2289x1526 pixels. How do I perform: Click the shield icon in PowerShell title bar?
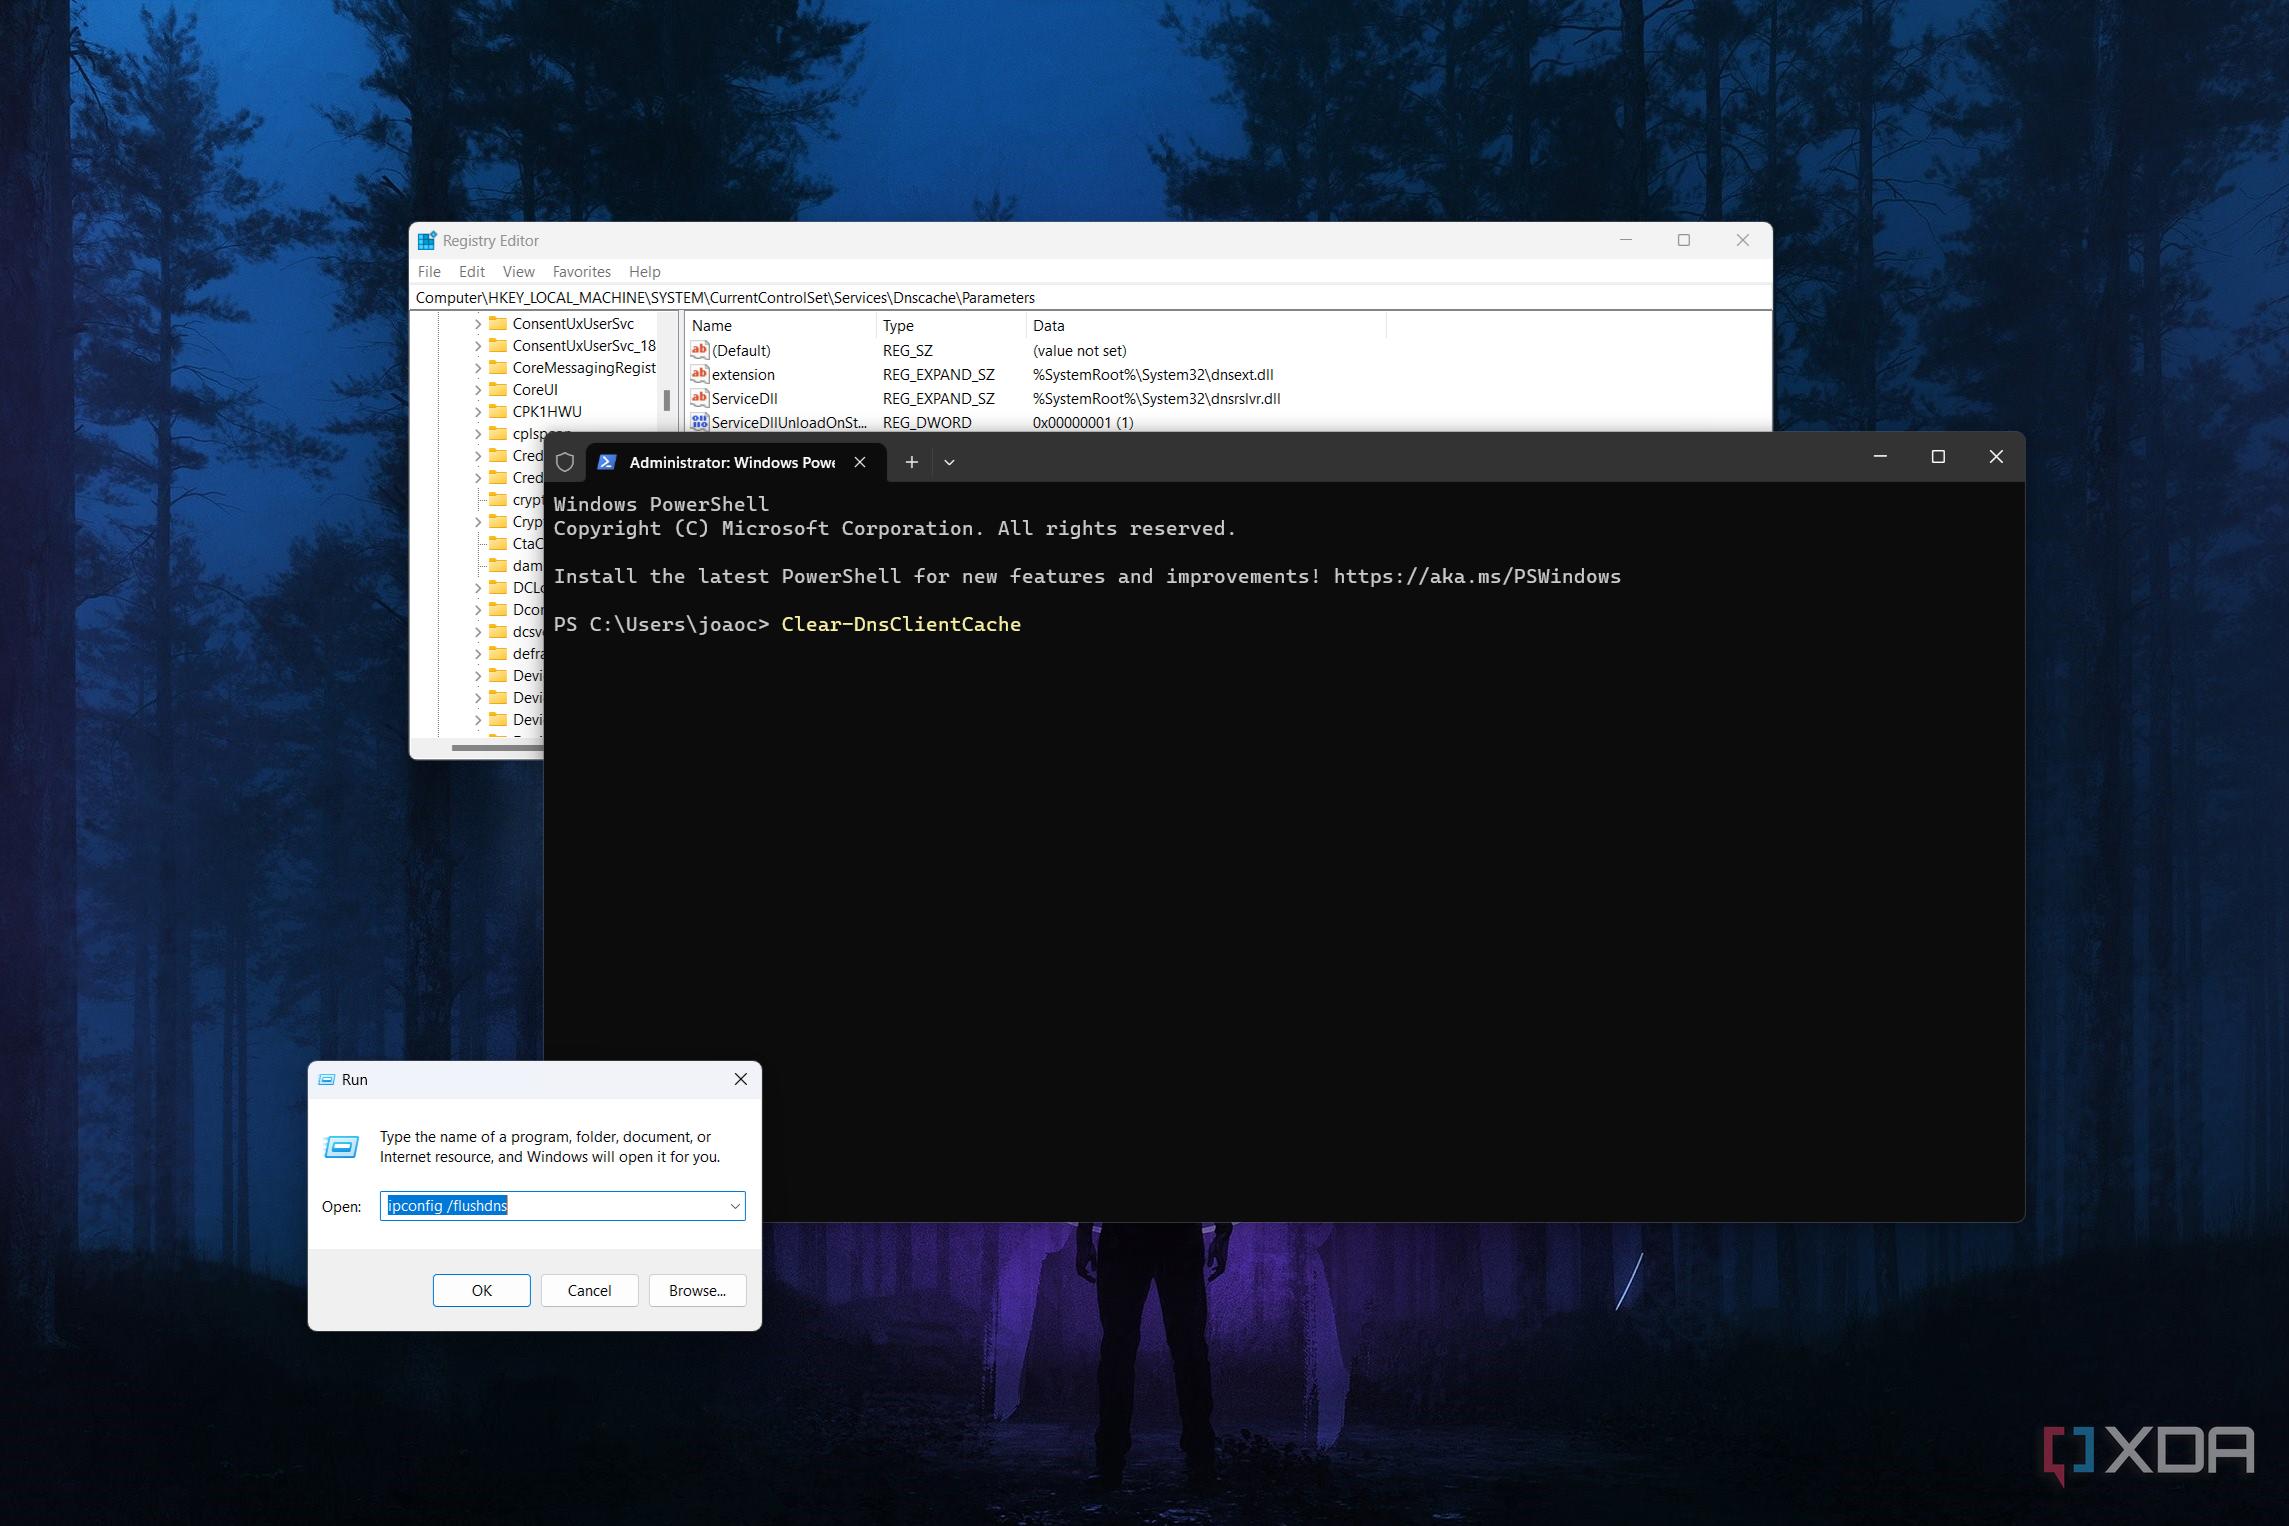565,462
